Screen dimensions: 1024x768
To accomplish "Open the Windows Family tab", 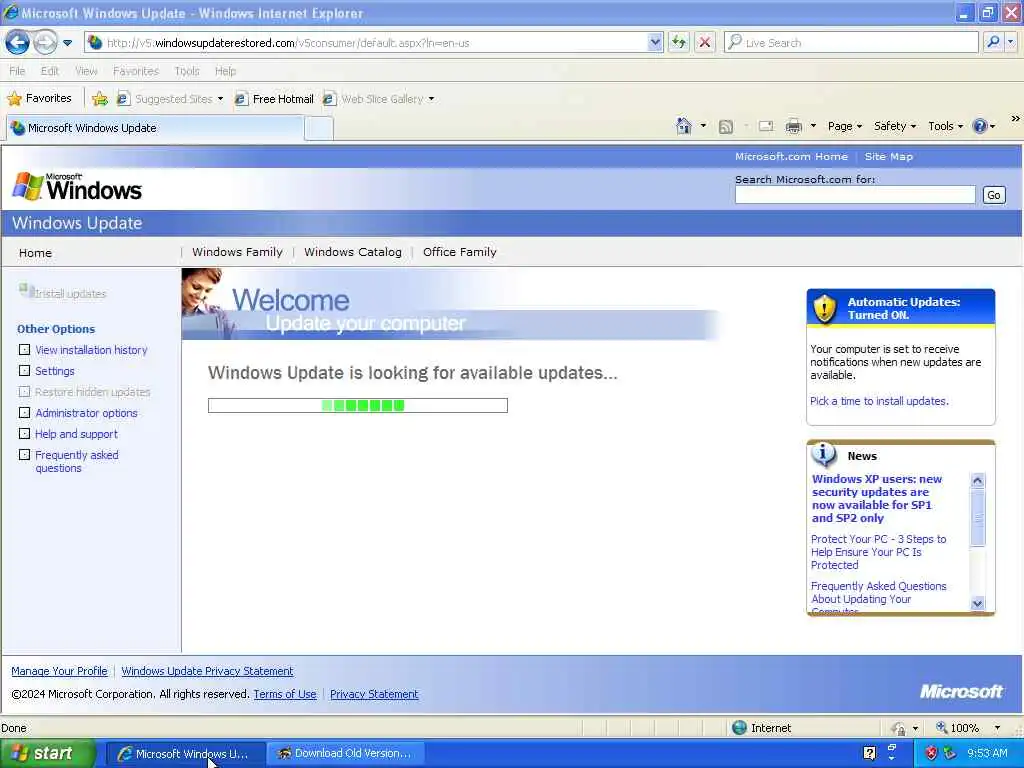I will (237, 252).
